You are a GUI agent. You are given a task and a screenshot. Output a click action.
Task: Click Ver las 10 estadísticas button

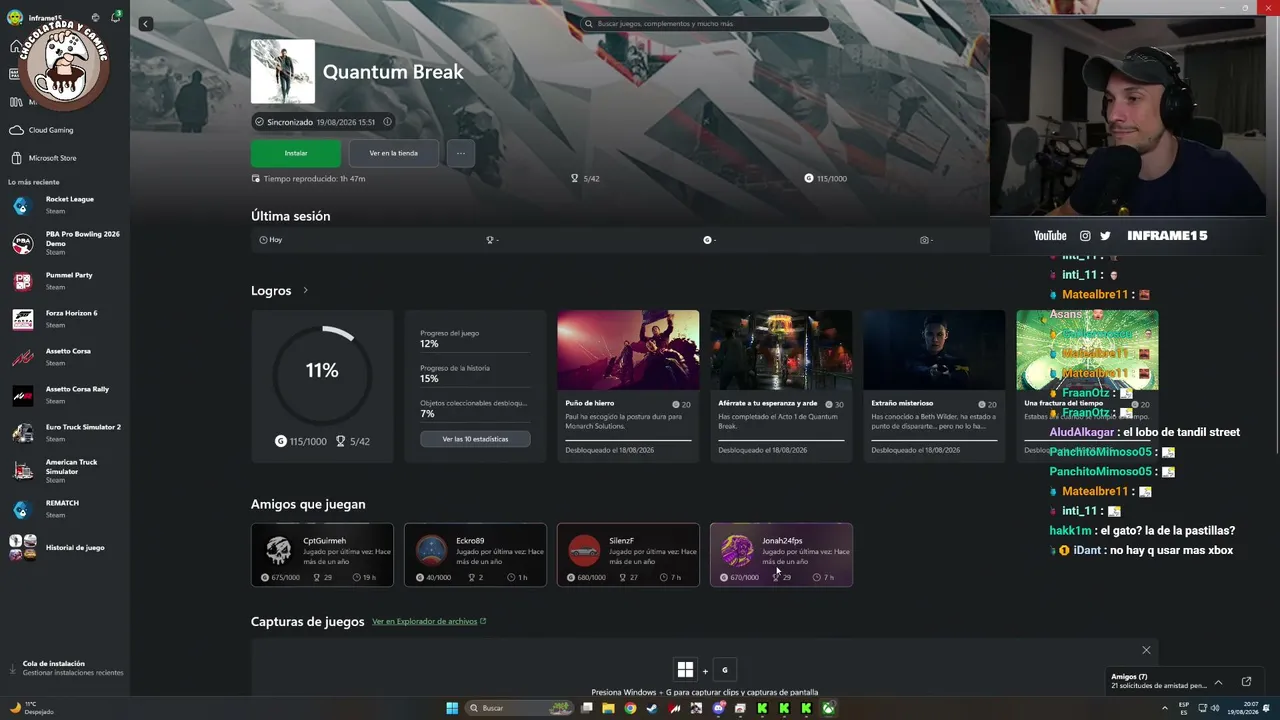[475, 439]
